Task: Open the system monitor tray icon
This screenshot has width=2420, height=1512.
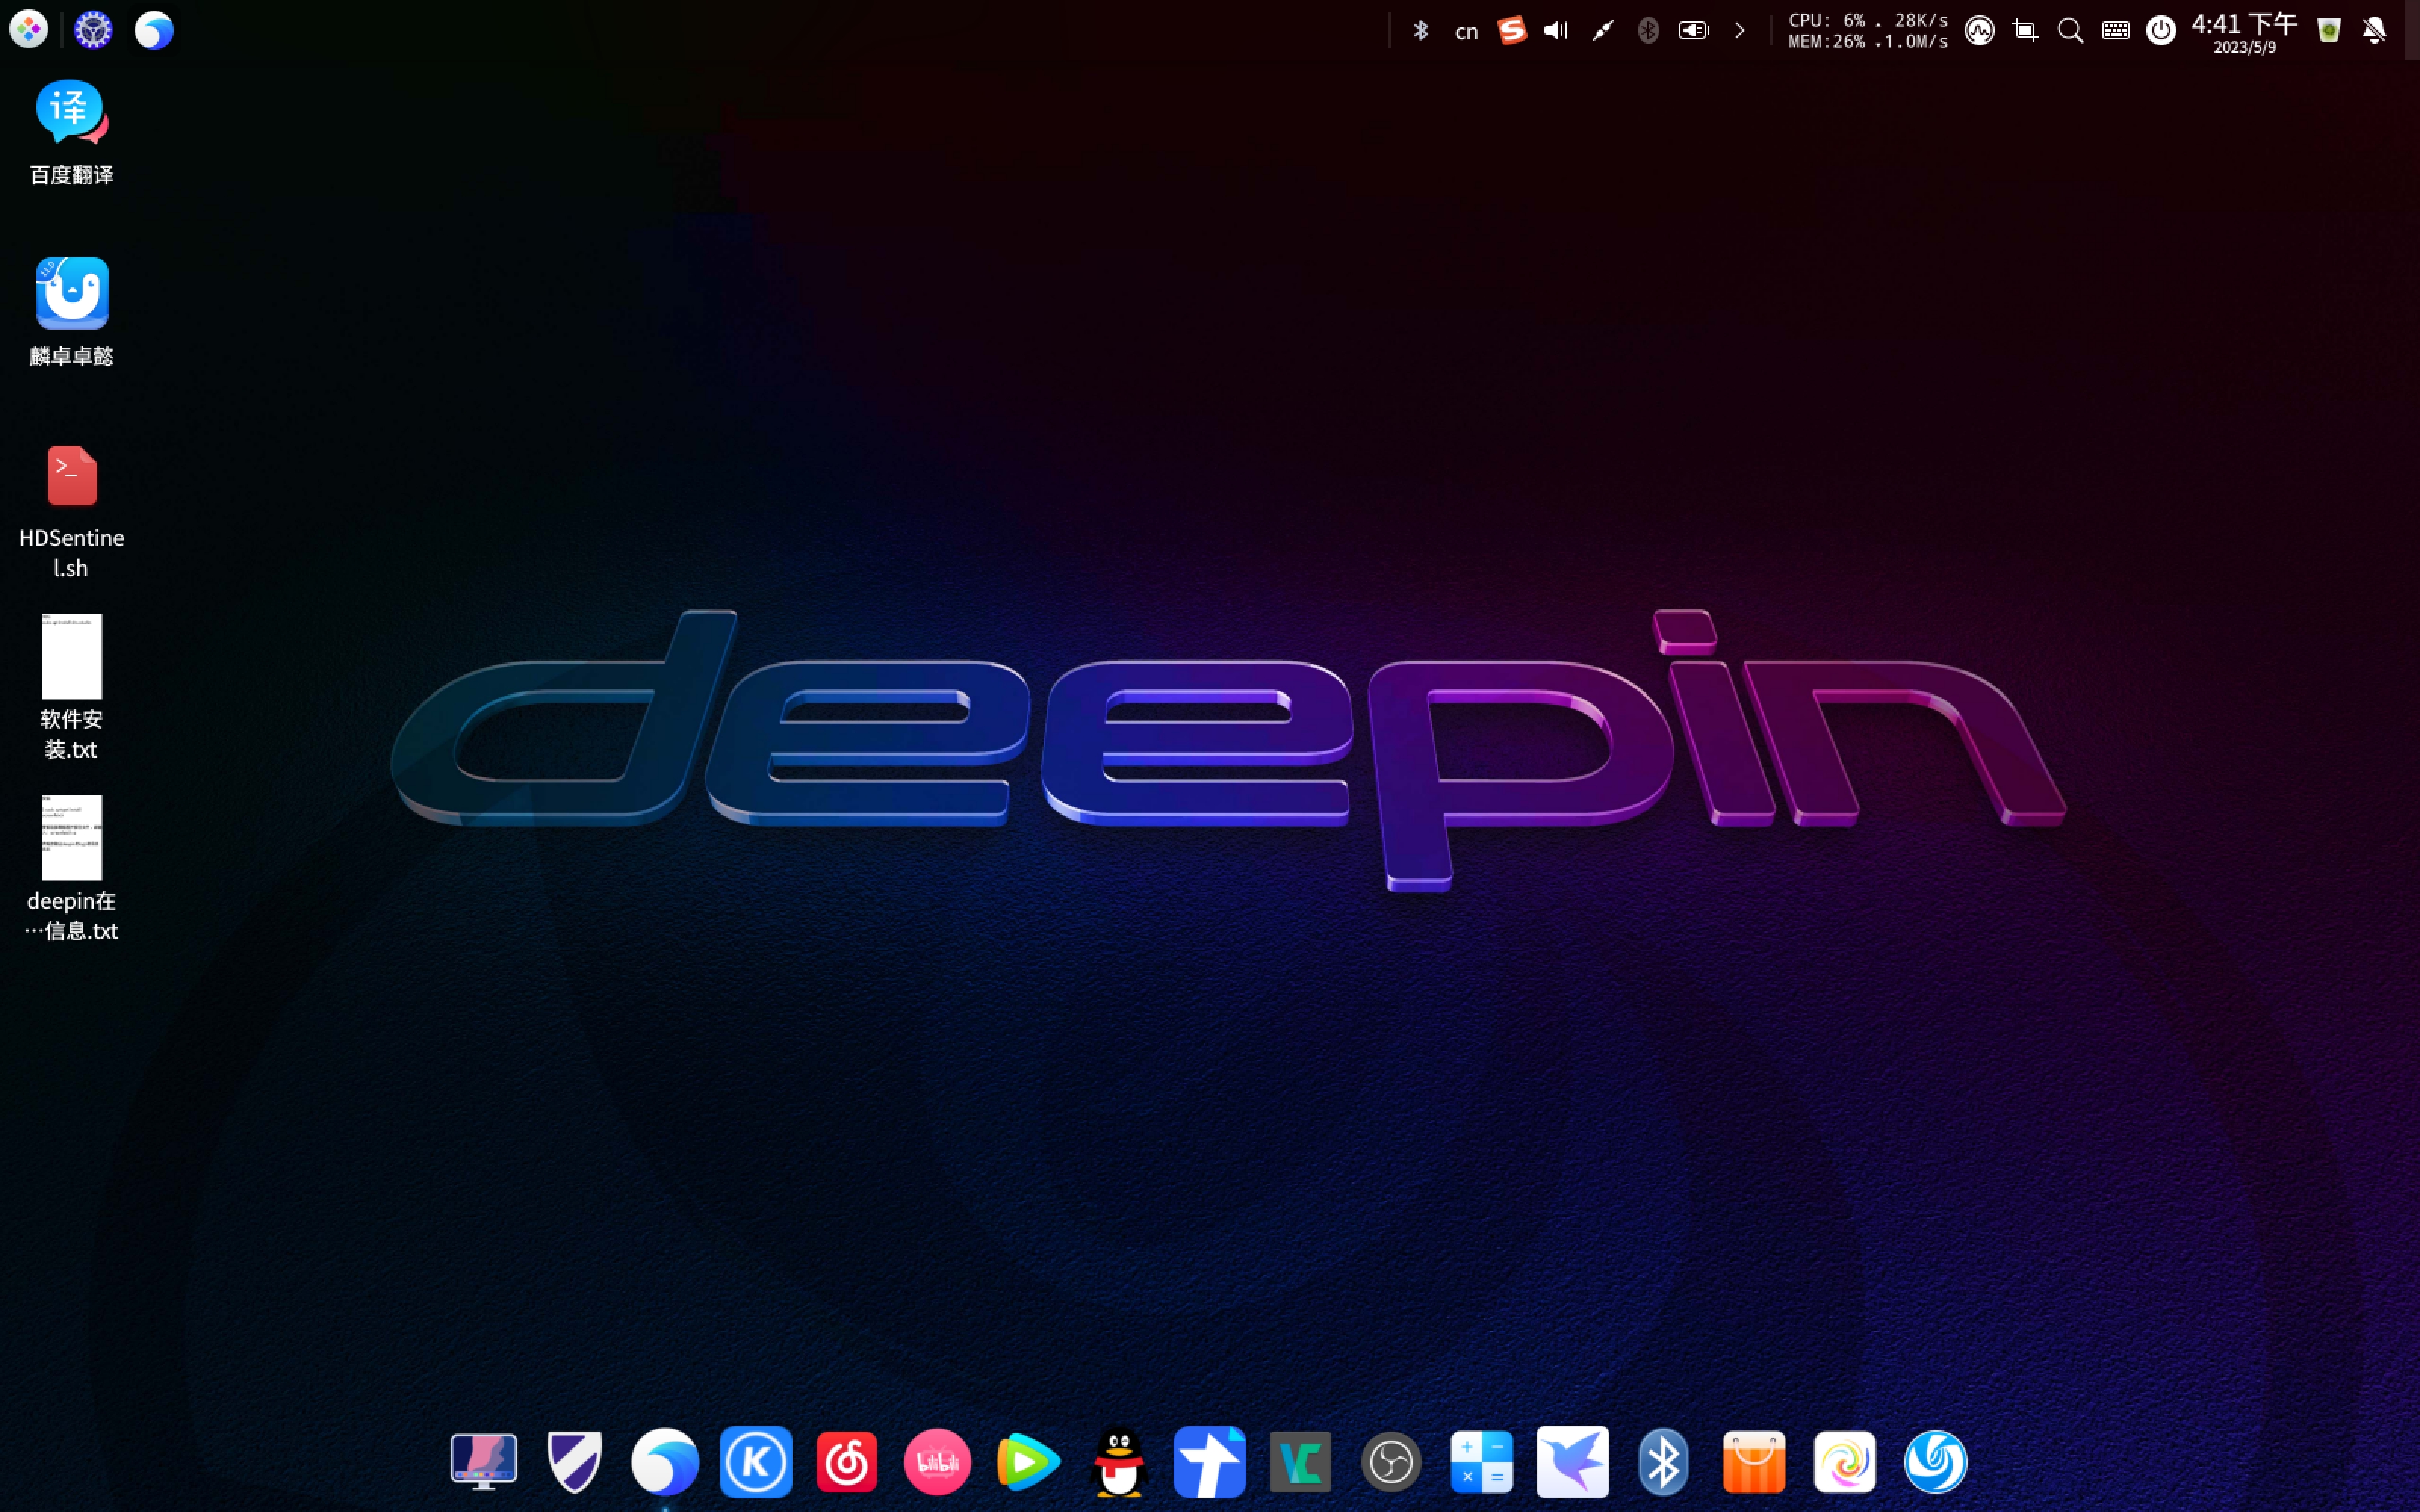Action: click(x=1980, y=30)
